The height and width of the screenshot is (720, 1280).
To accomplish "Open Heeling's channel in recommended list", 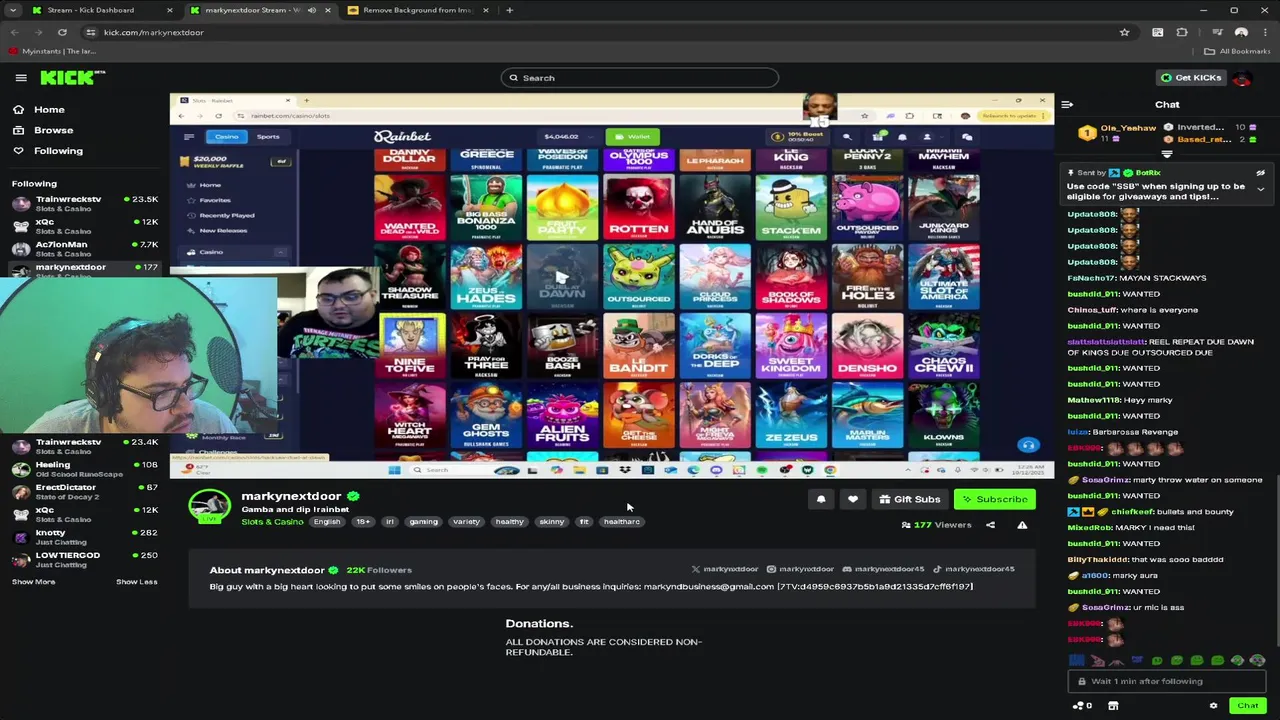I will click(84, 469).
